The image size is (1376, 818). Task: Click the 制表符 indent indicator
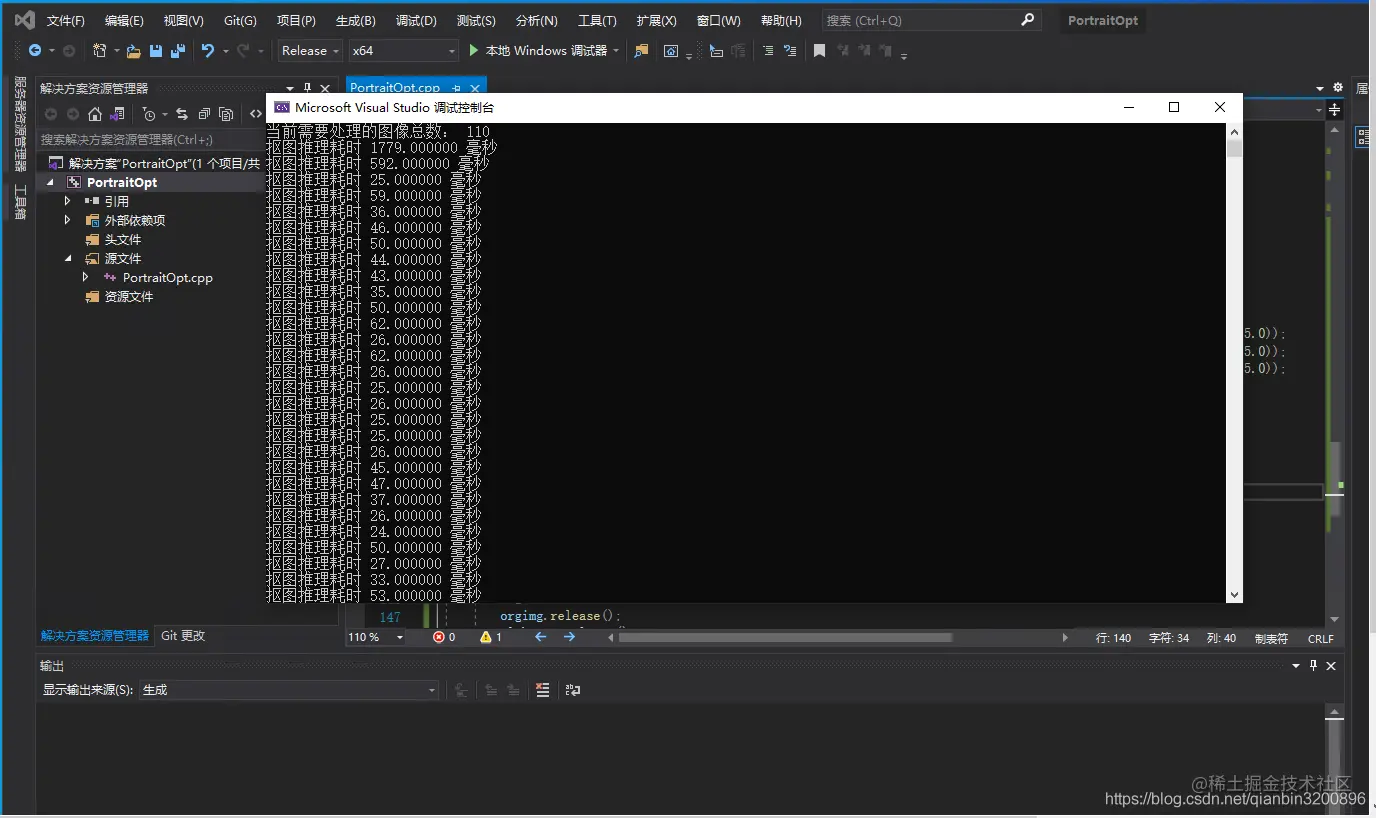point(1271,638)
